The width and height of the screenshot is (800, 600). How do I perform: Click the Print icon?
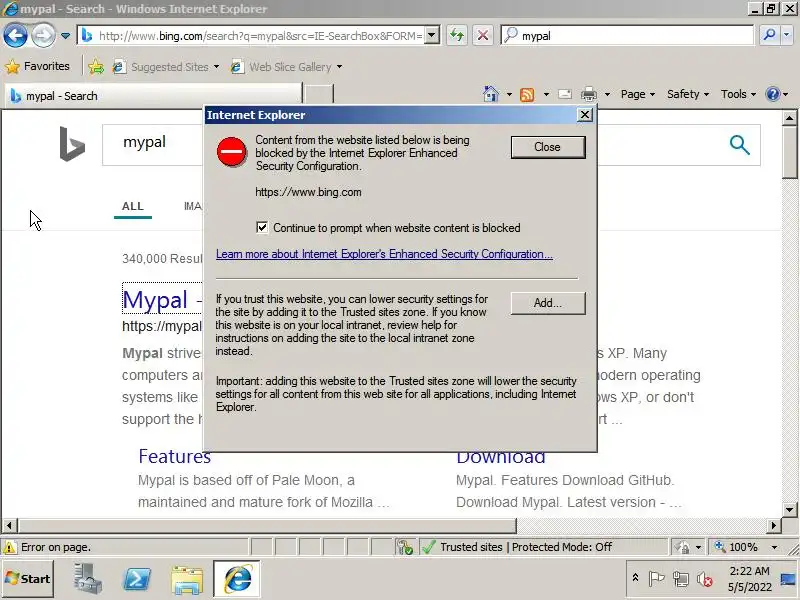coord(589,94)
